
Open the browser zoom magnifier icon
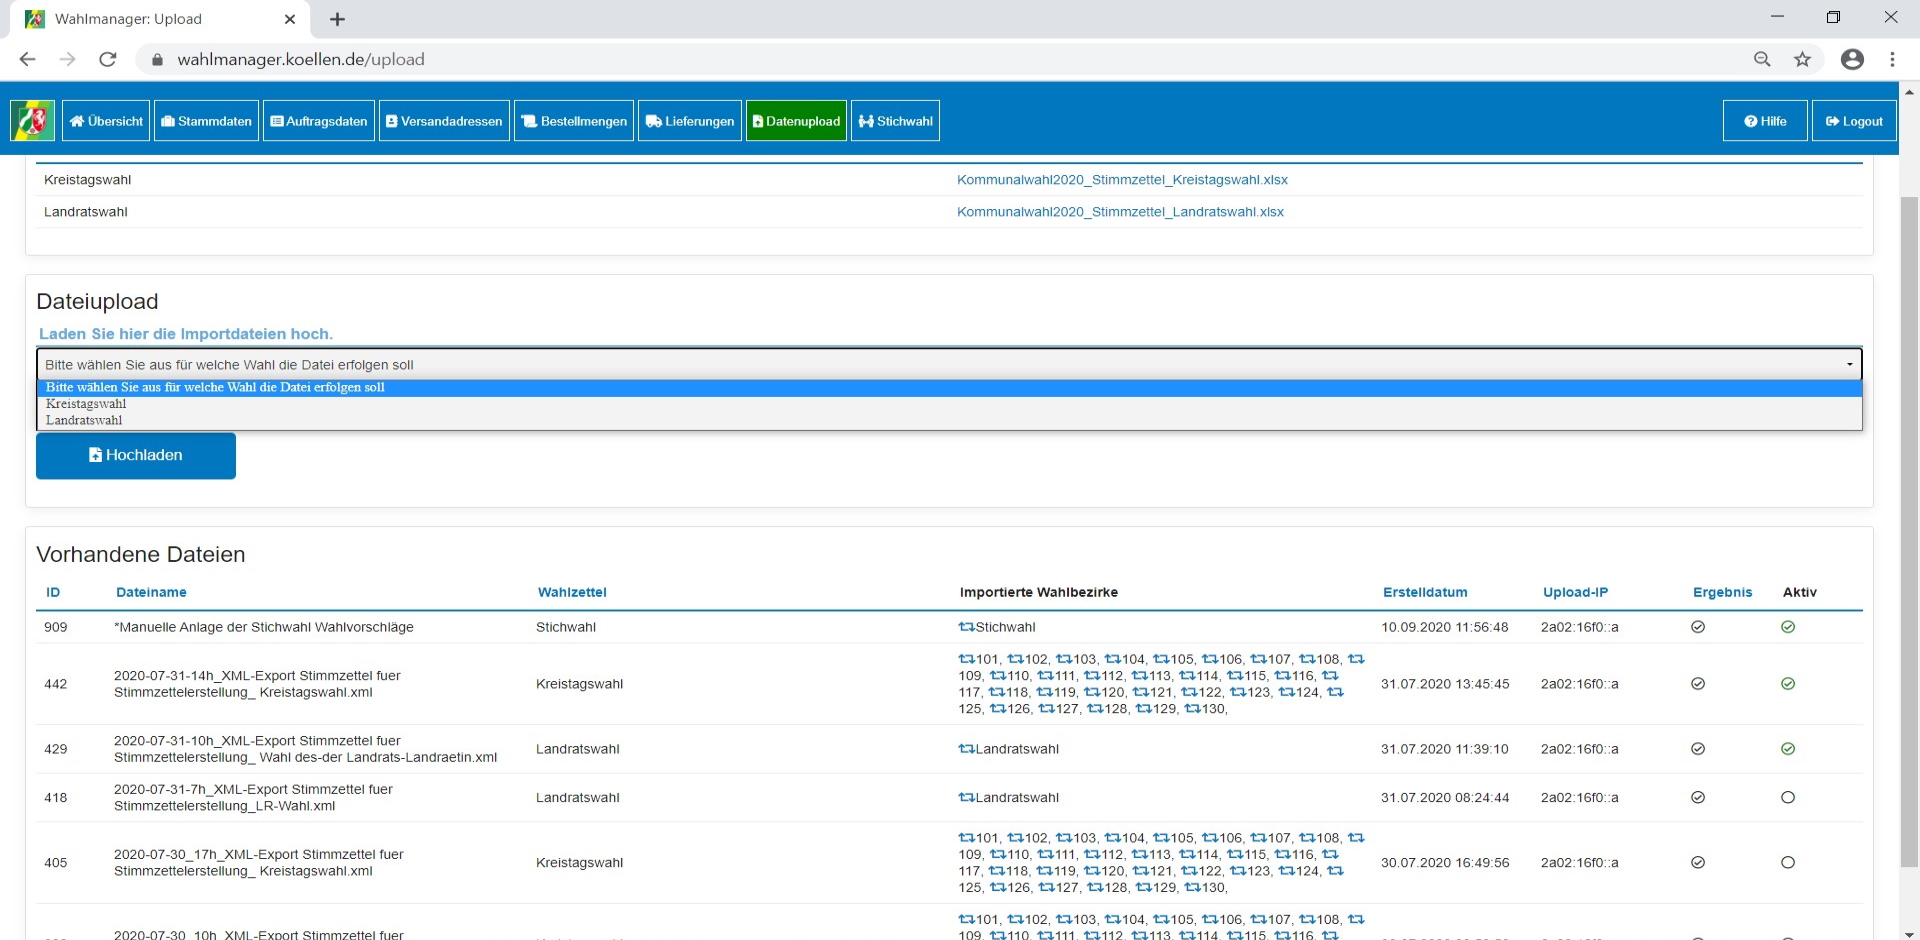1762,59
